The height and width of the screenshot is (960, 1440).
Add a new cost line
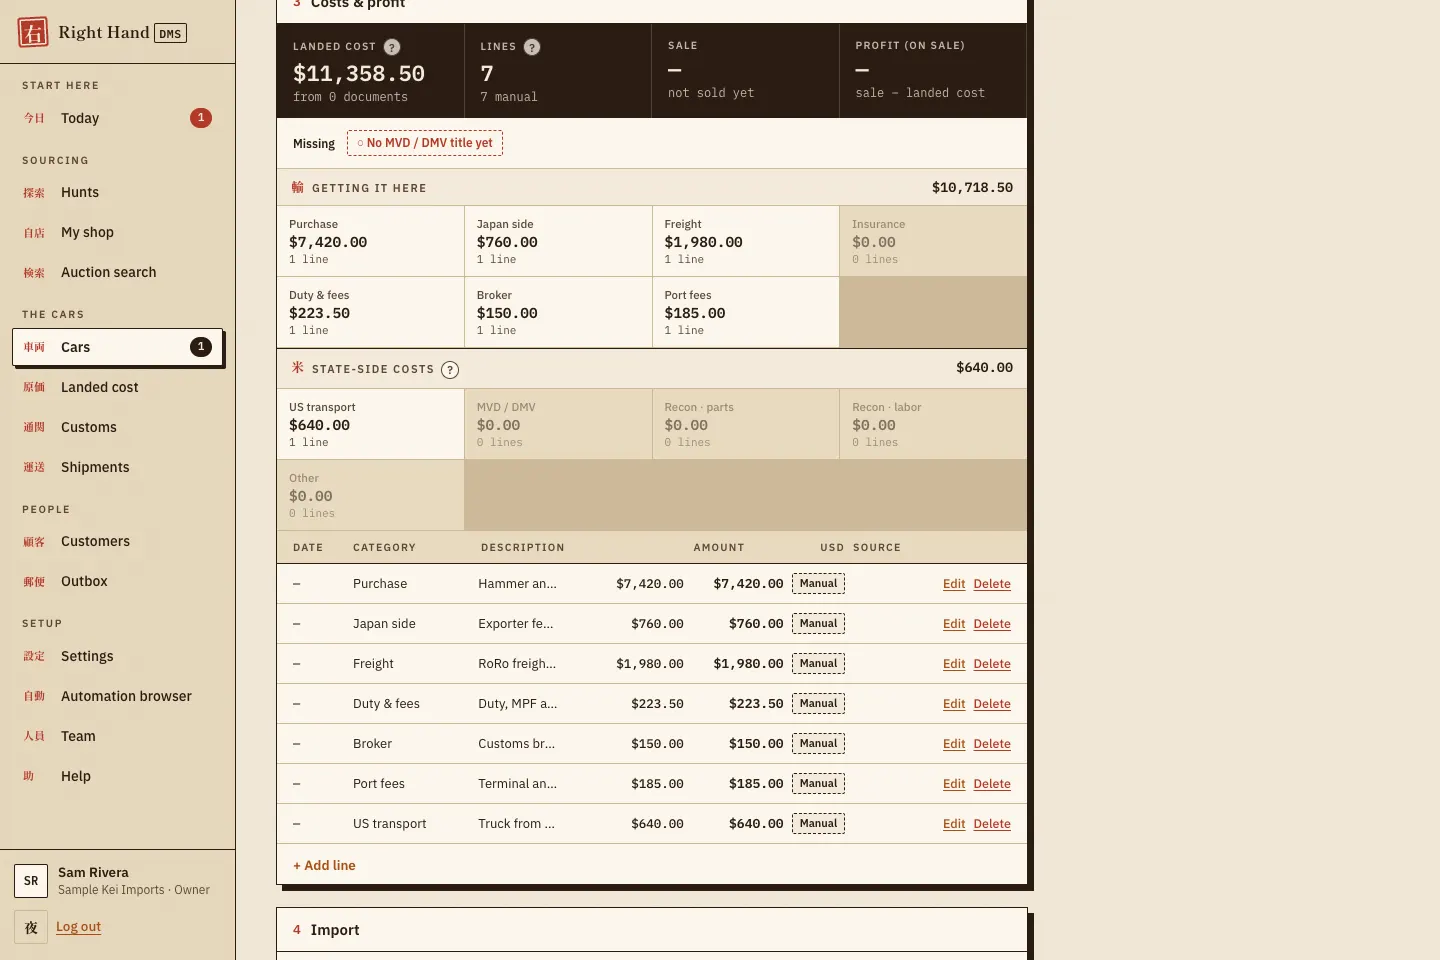tap(324, 866)
